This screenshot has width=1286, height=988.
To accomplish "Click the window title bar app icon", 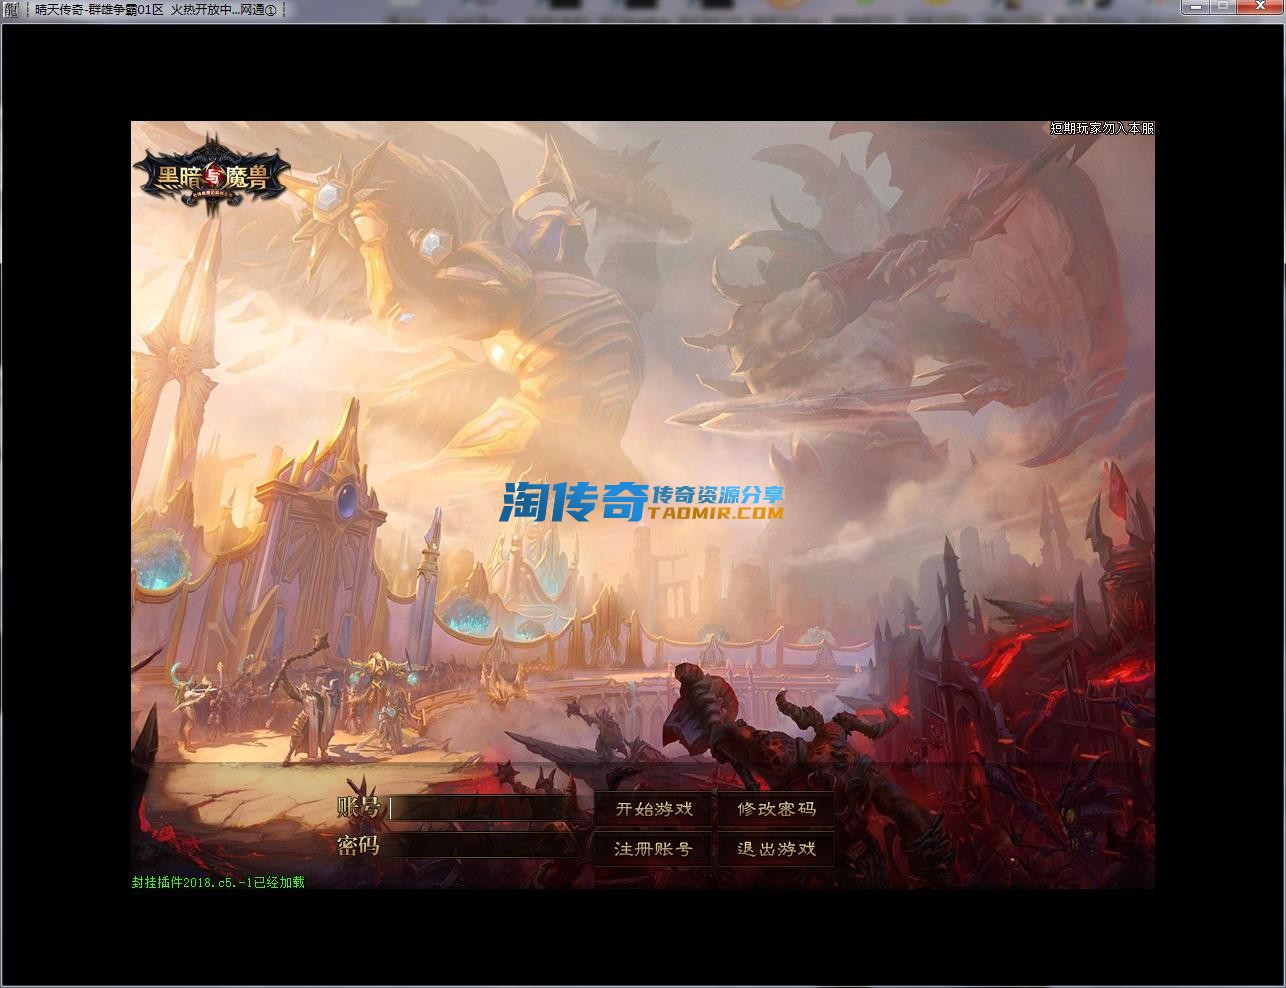I will (11, 10).
